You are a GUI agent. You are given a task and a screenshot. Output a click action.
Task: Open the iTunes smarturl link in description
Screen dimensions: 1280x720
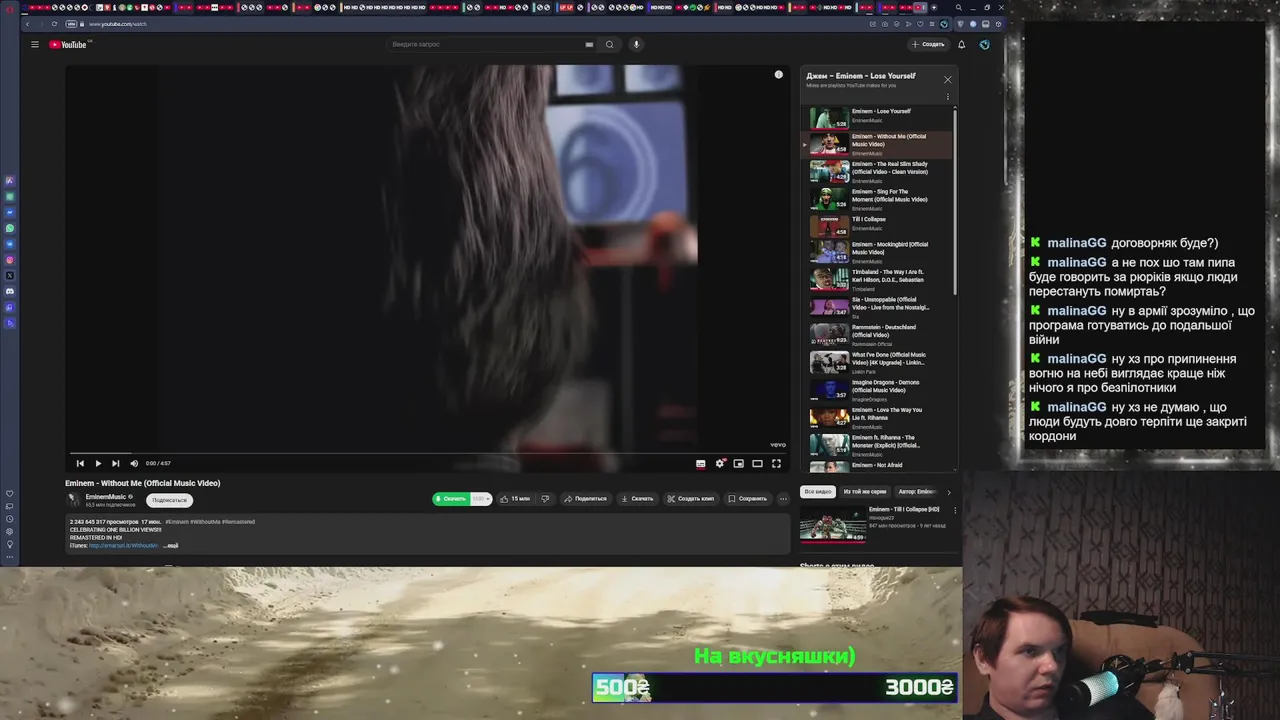[x=123, y=546]
